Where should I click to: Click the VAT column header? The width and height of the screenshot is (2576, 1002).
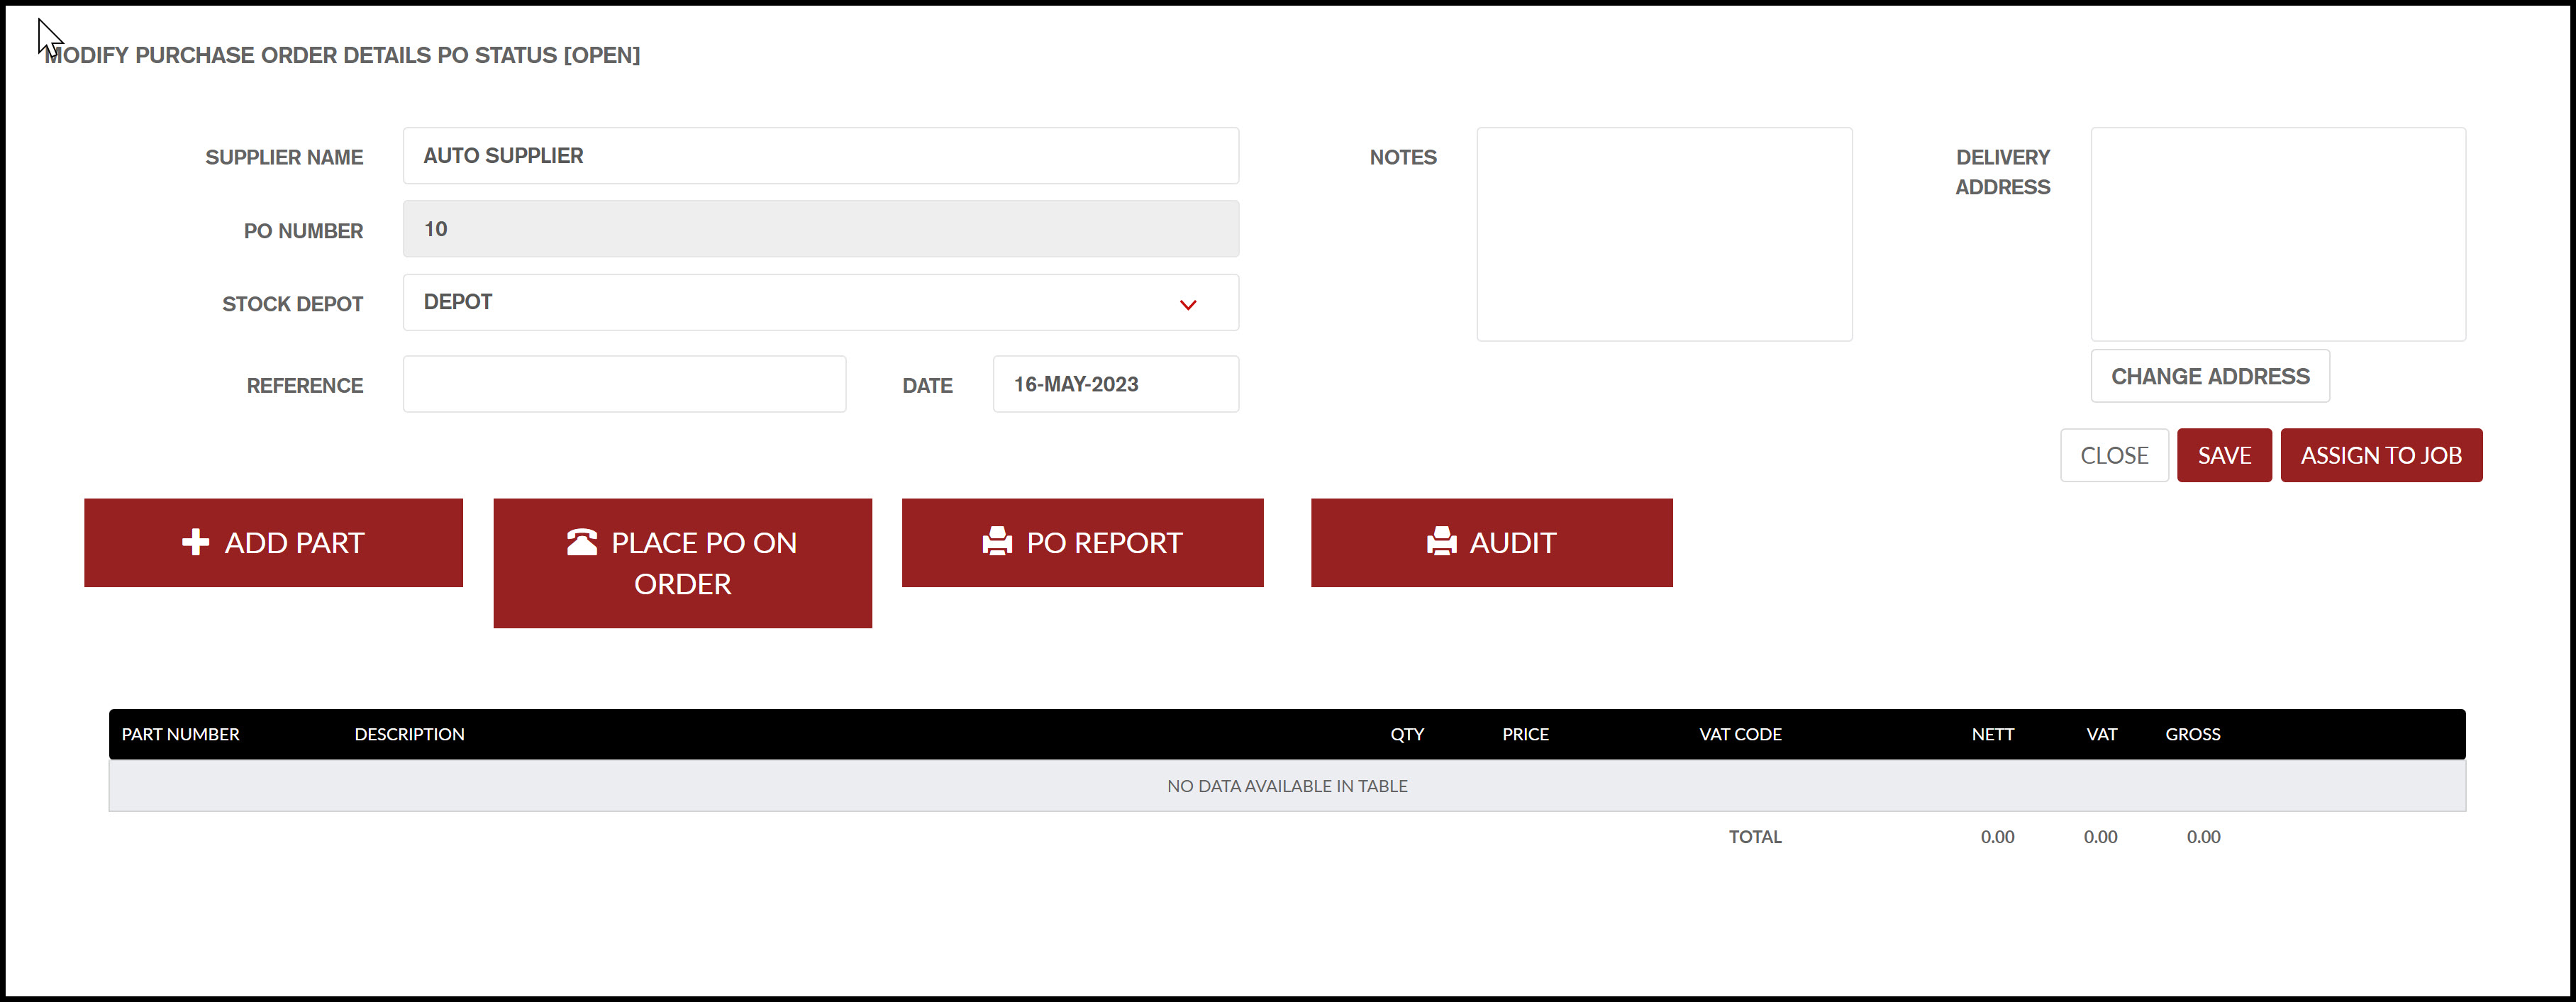pos(2101,734)
